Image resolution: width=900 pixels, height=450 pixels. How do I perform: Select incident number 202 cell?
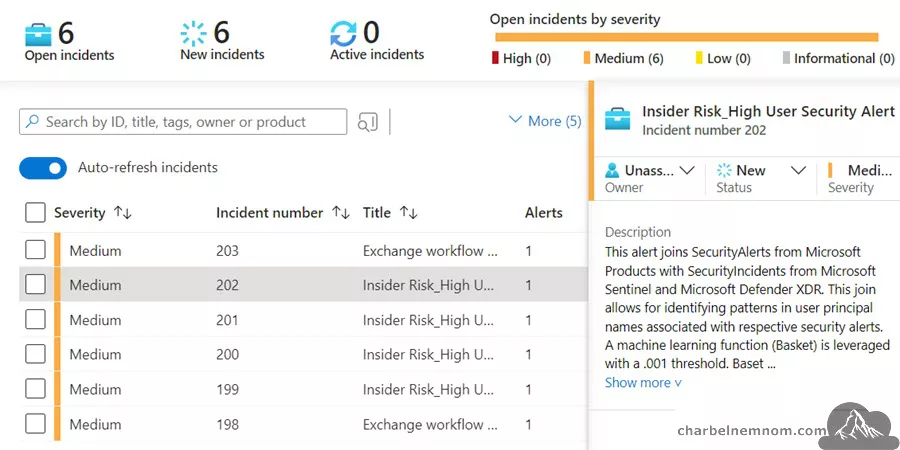click(x=227, y=285)
